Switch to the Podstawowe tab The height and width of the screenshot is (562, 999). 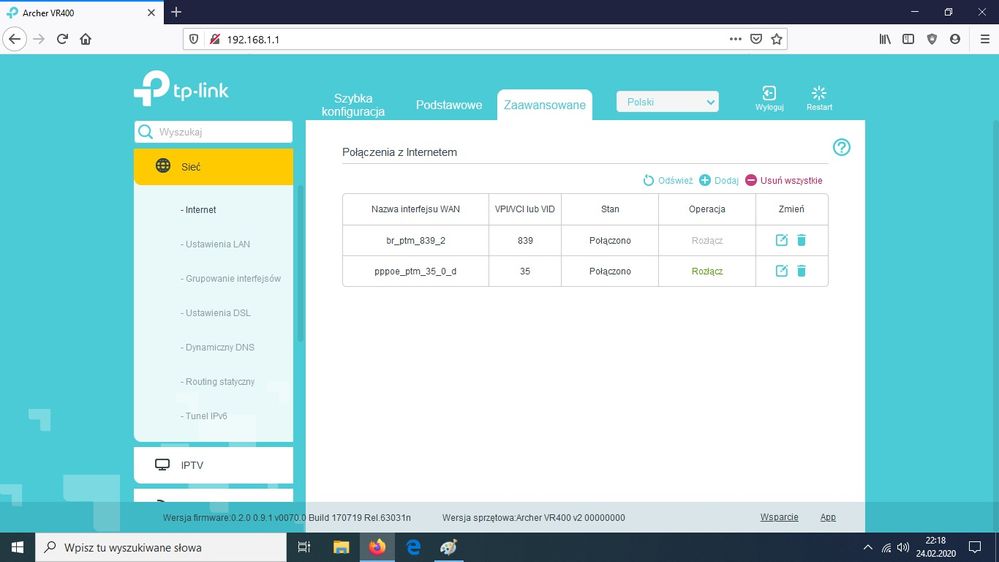pyautogui.click(x=449, y=105)
